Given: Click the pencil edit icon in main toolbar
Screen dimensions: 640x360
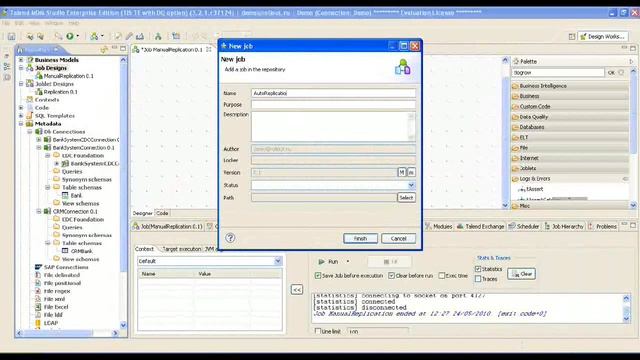Looking at the screenshot, I should click(129, 36).
